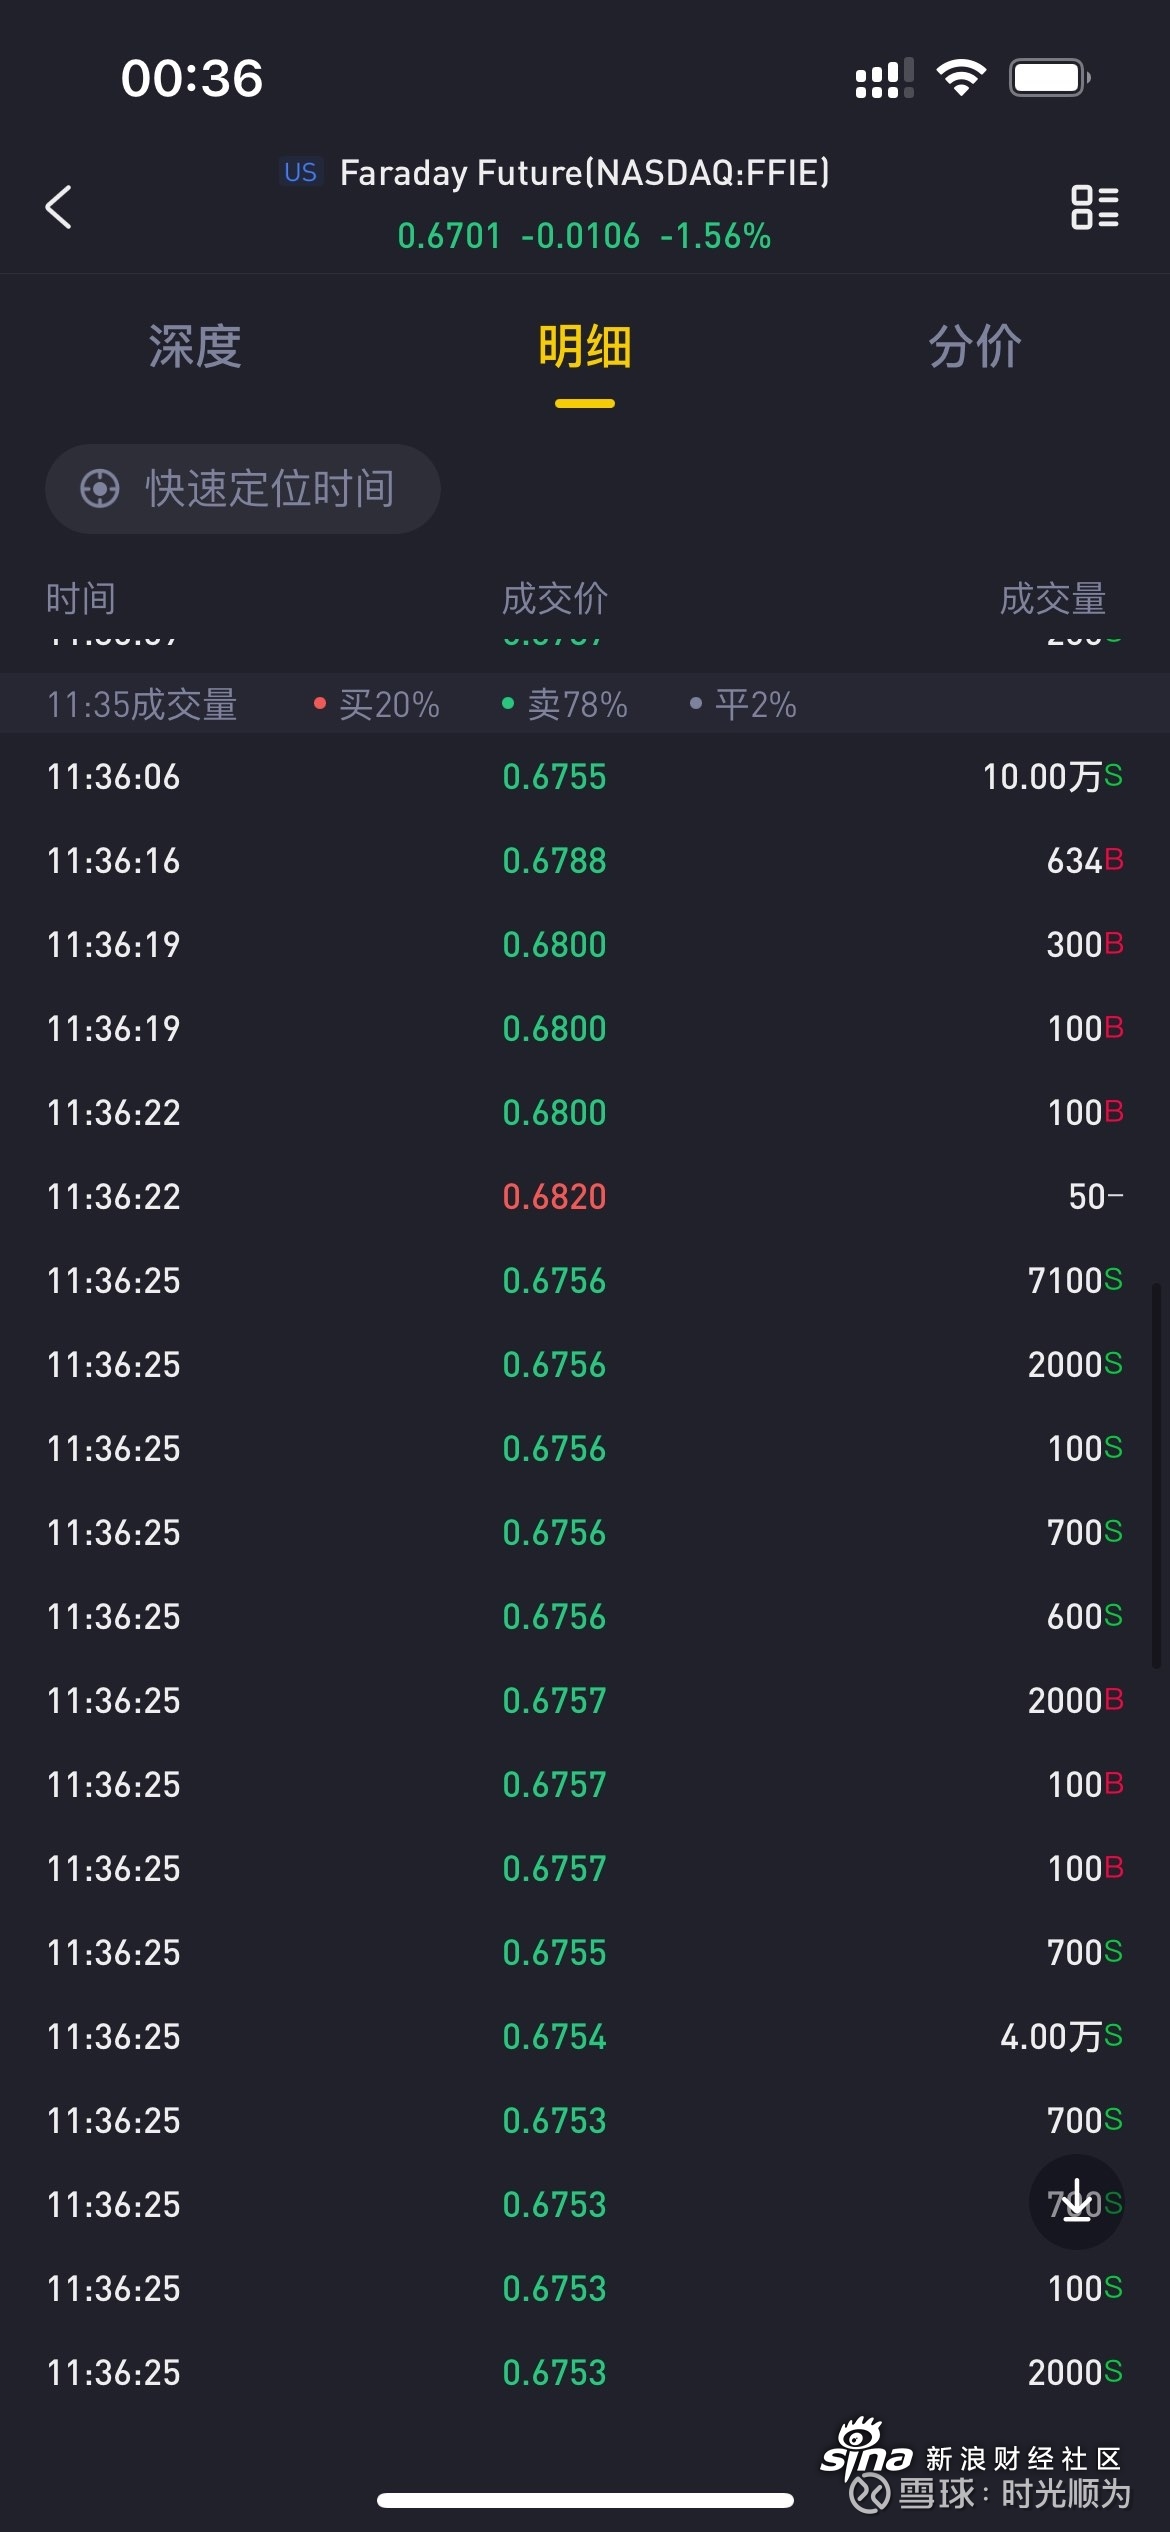Screen dimensions: 1170x2532
Task: Tap the back arrow icon
Action: (59, 207)
